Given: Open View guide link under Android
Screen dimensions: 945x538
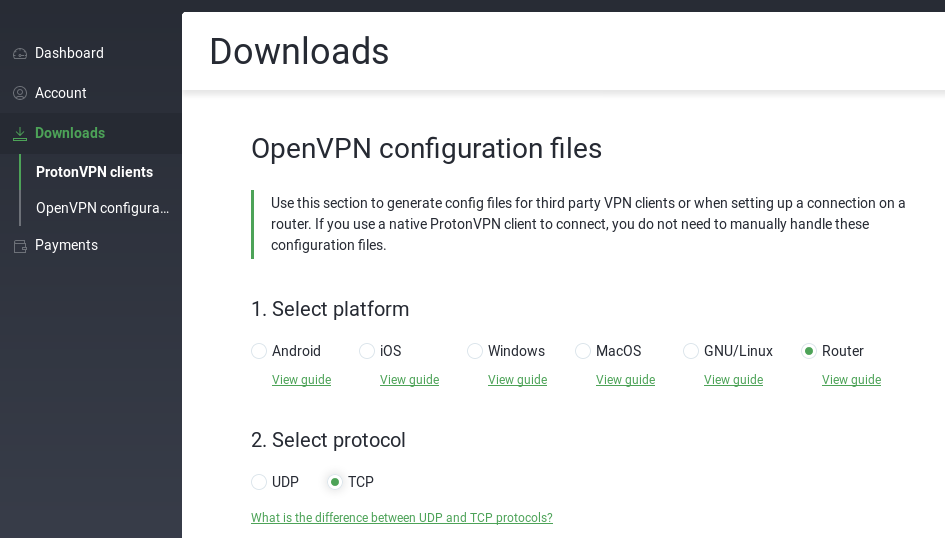Looking at the screenshot, I should pos(301,380).
